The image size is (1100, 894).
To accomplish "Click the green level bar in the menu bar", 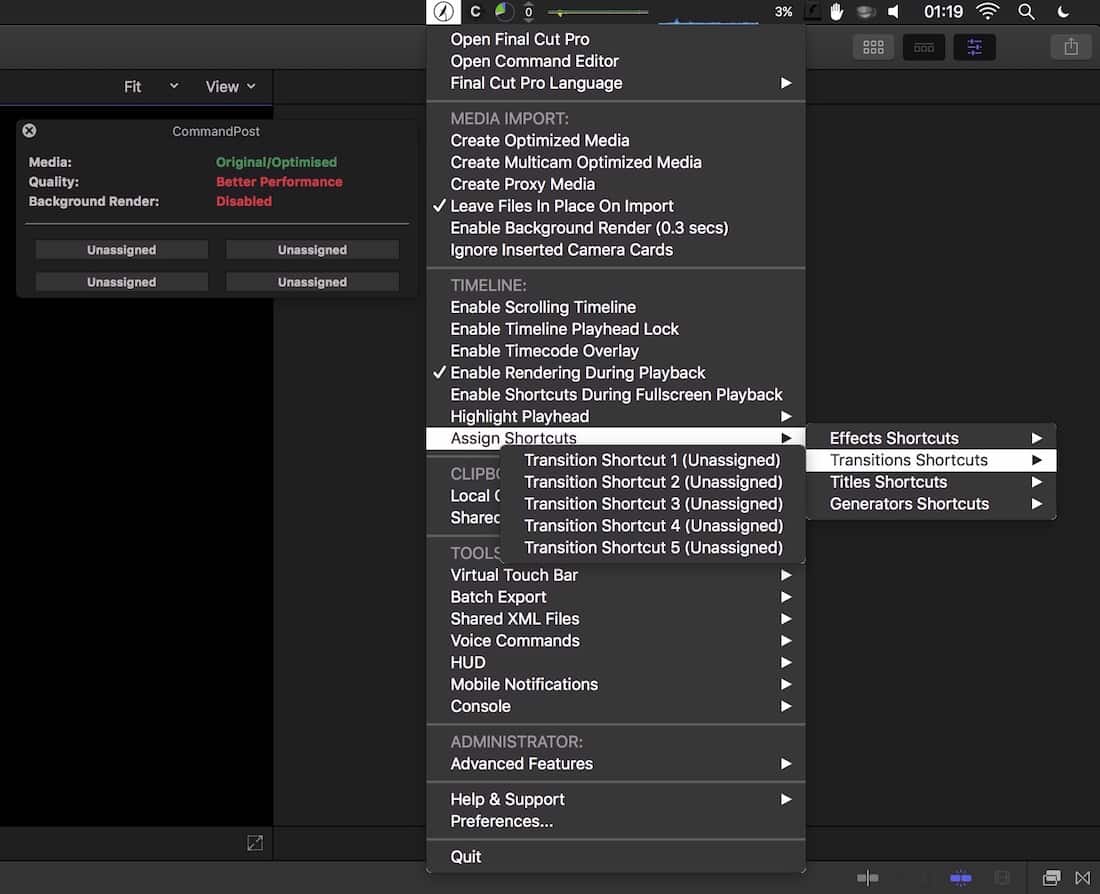I will 598,12.
